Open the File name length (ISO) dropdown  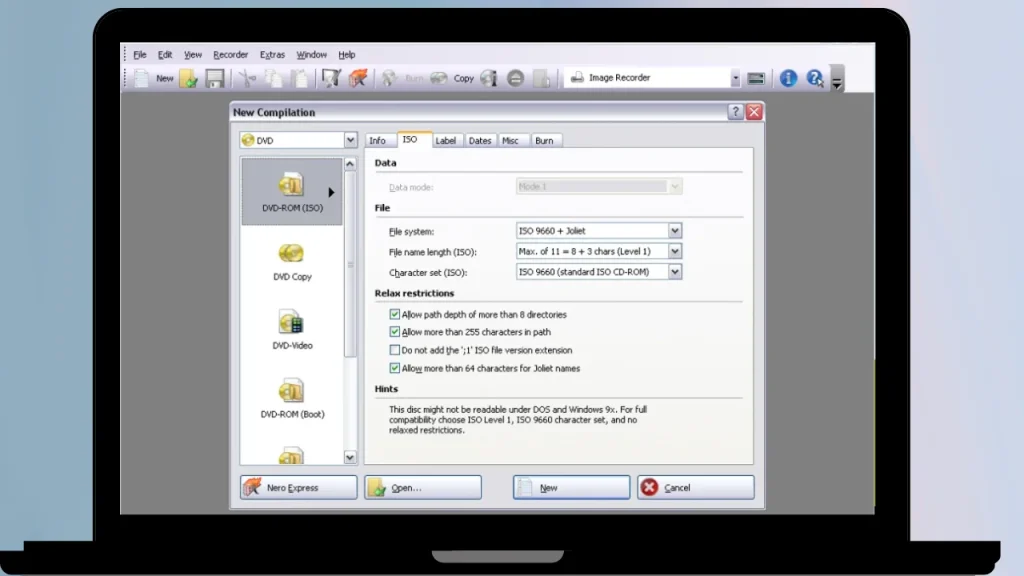(x=675, y=251)
